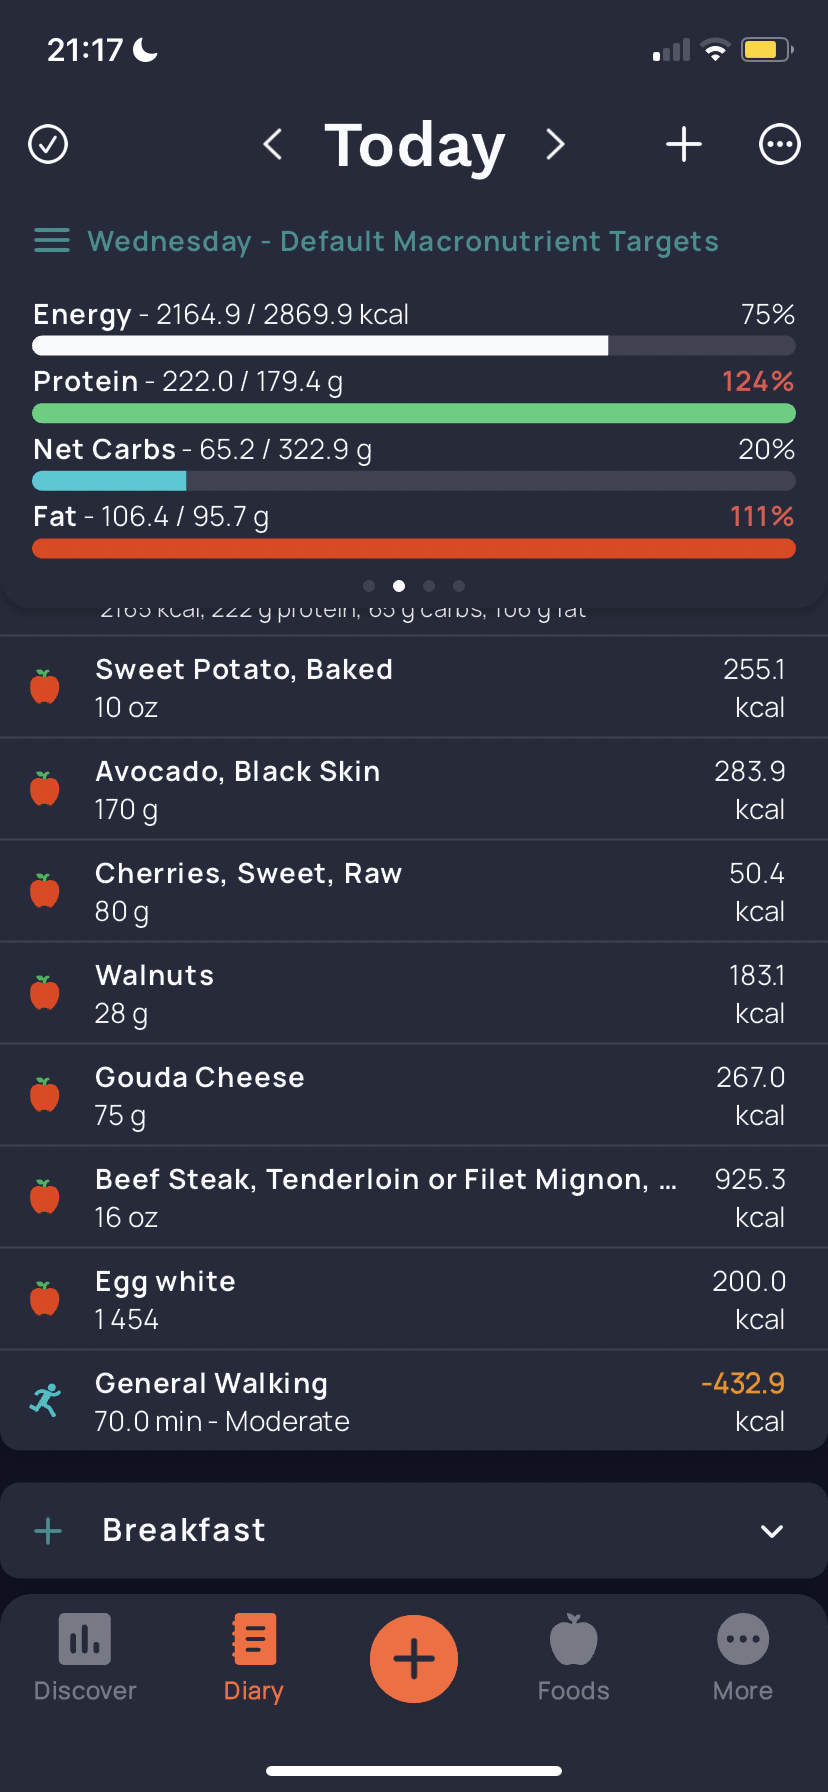Open the More tab
The height and width of the screenshot is (1792, 828).
743,1659
